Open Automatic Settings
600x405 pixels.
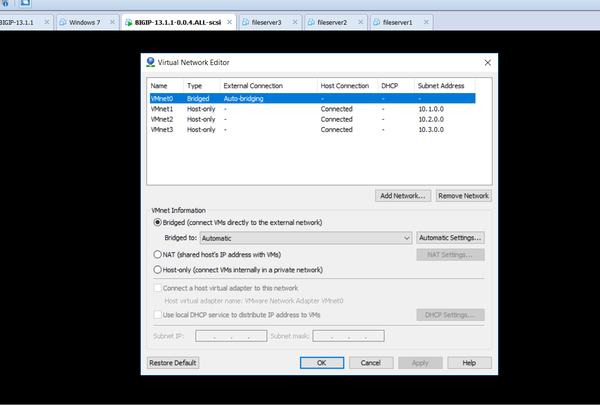(450, 238)
